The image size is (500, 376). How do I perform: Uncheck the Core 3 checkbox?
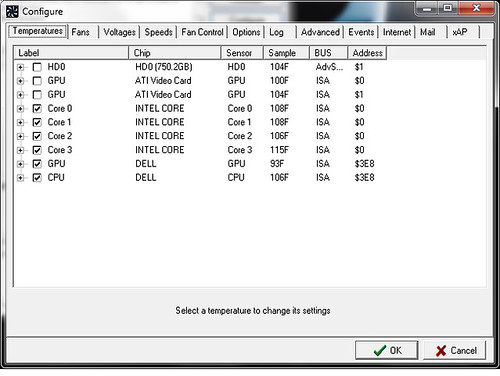37,150
